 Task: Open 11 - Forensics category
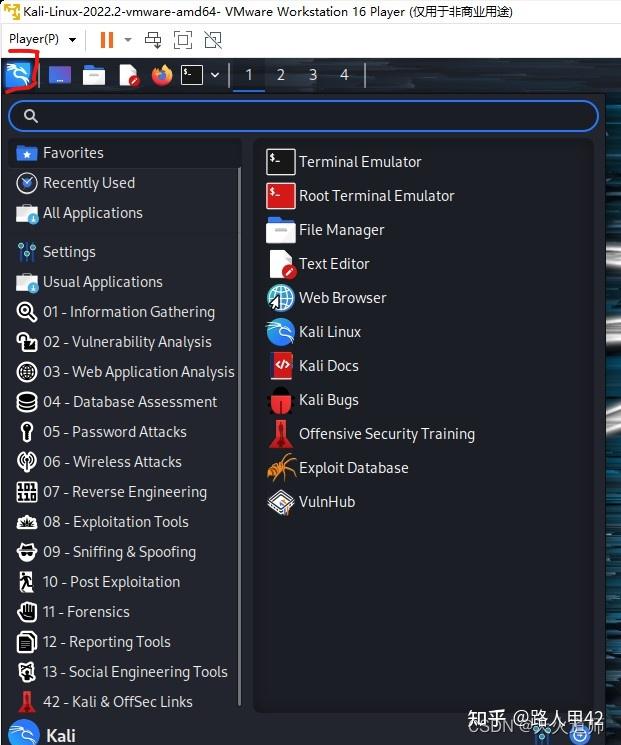point(124,611)
